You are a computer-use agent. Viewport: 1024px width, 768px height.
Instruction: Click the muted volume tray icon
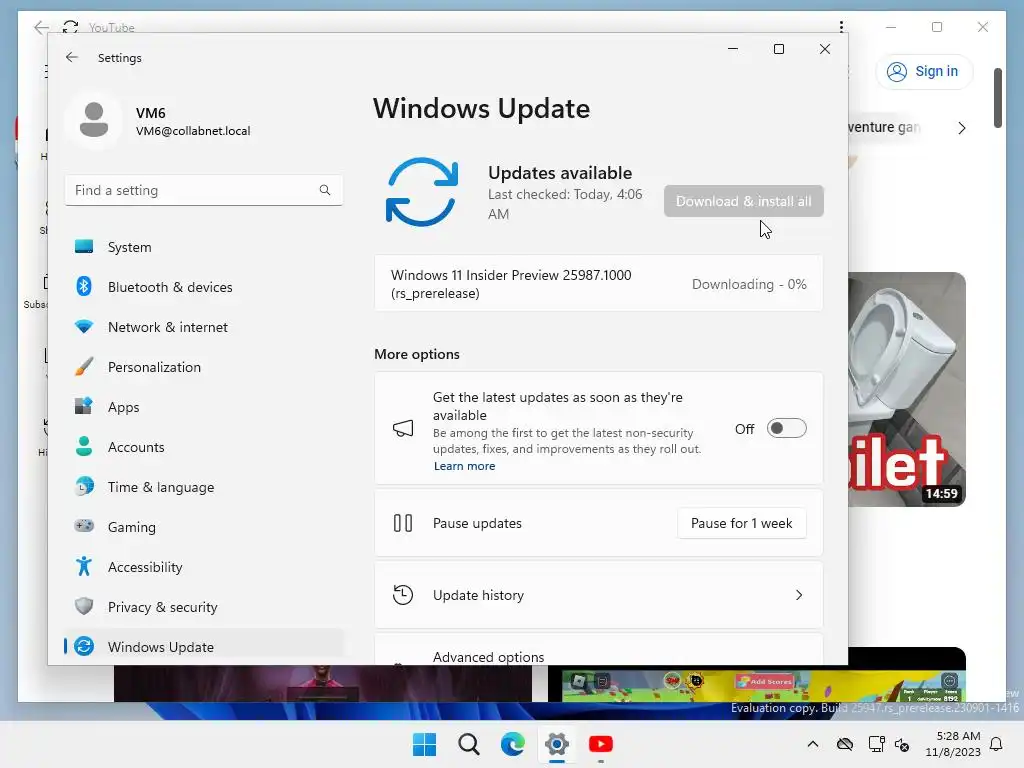coord(902,744)
